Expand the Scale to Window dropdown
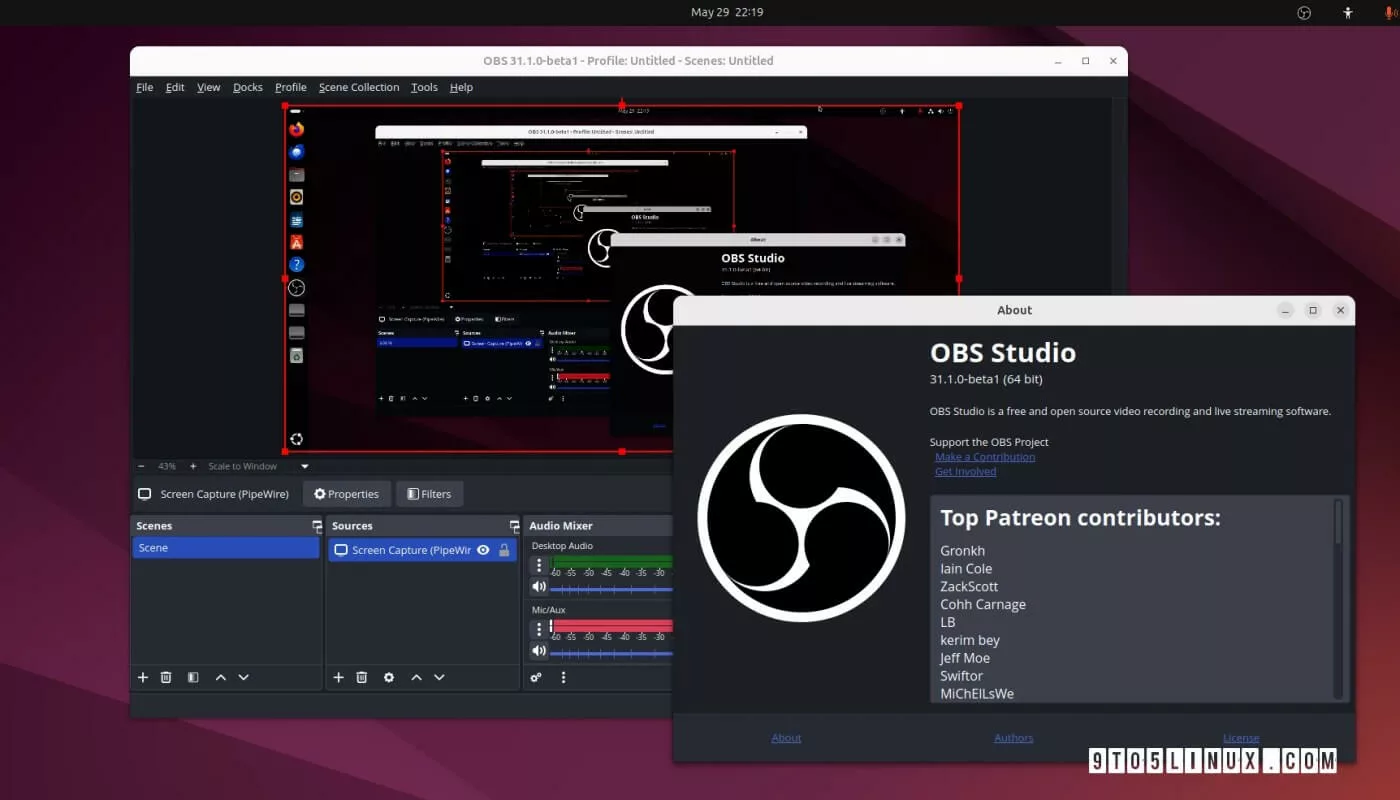1400x800 pixels. [x=305, y=466]
